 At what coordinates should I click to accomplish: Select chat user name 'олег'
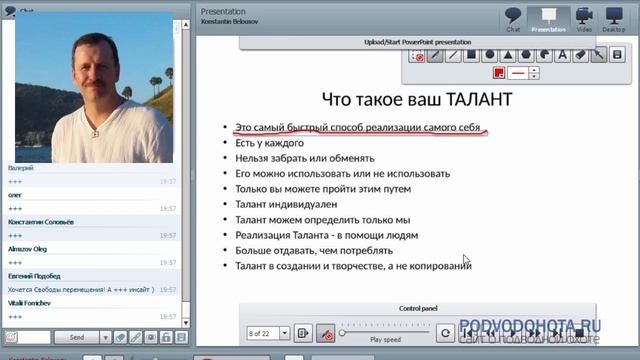(x=15, y=195)
